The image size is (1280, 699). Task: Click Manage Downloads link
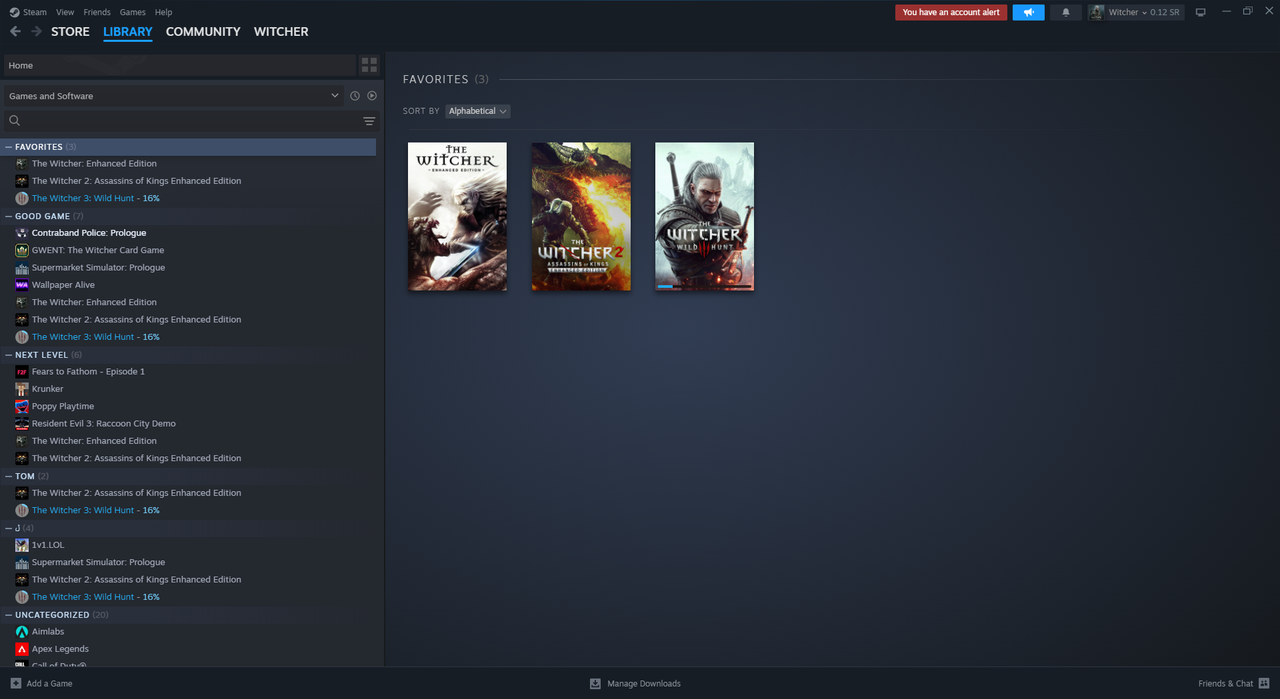tap(644, 683)
